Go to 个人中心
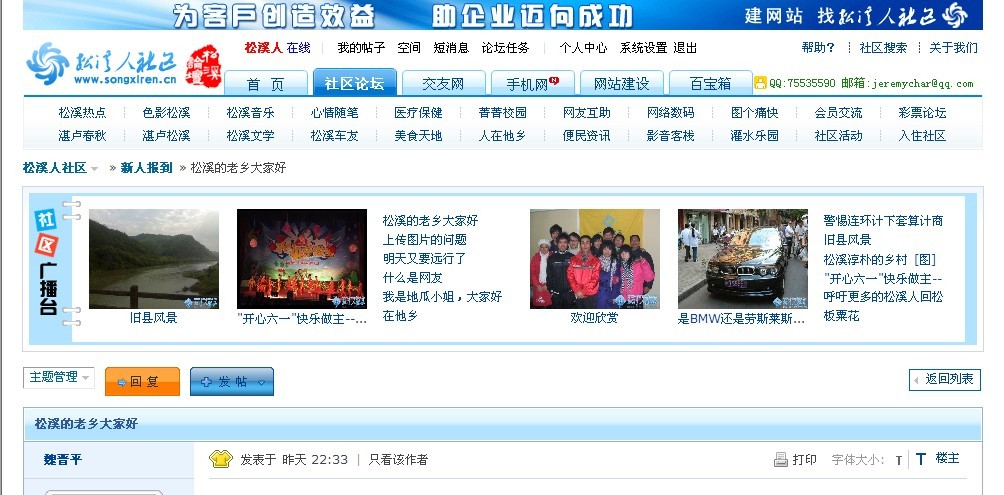Image resolution: width=1004 pixels, height=495 pixels. pos(583,48)
